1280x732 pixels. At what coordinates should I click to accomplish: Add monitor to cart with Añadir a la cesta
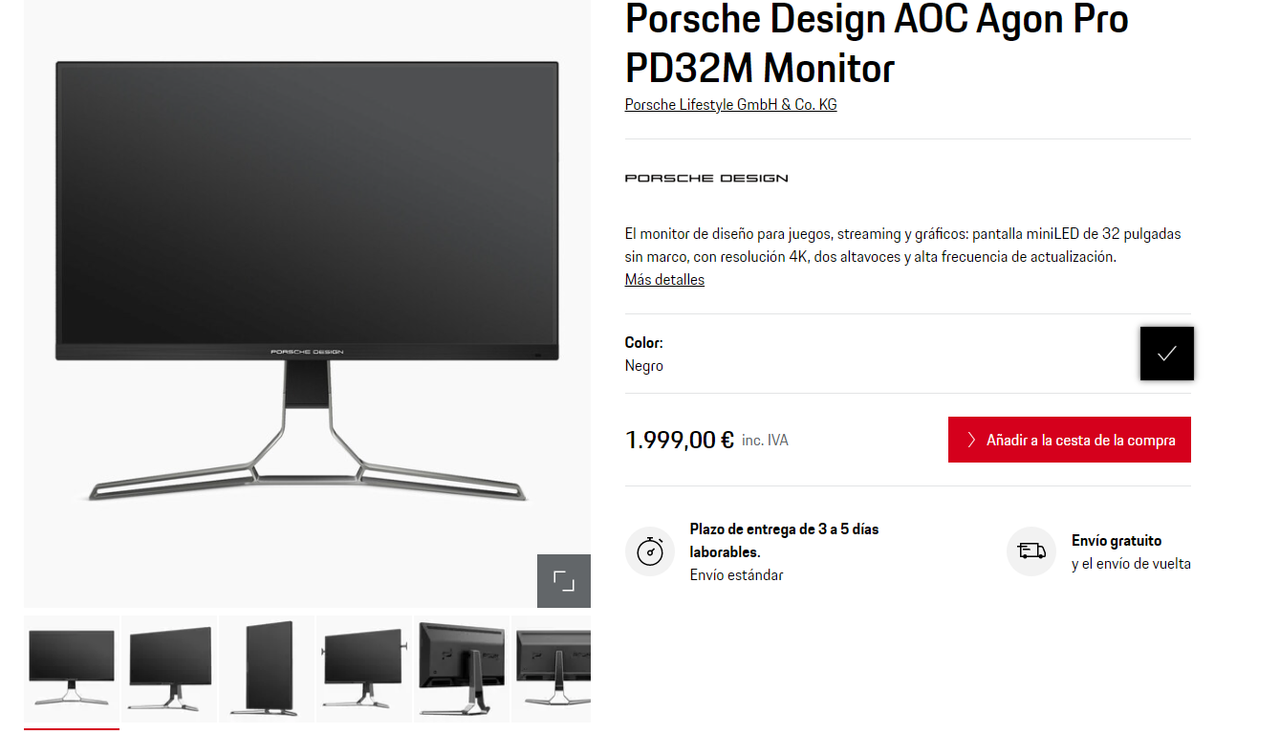click(1069, 440)
